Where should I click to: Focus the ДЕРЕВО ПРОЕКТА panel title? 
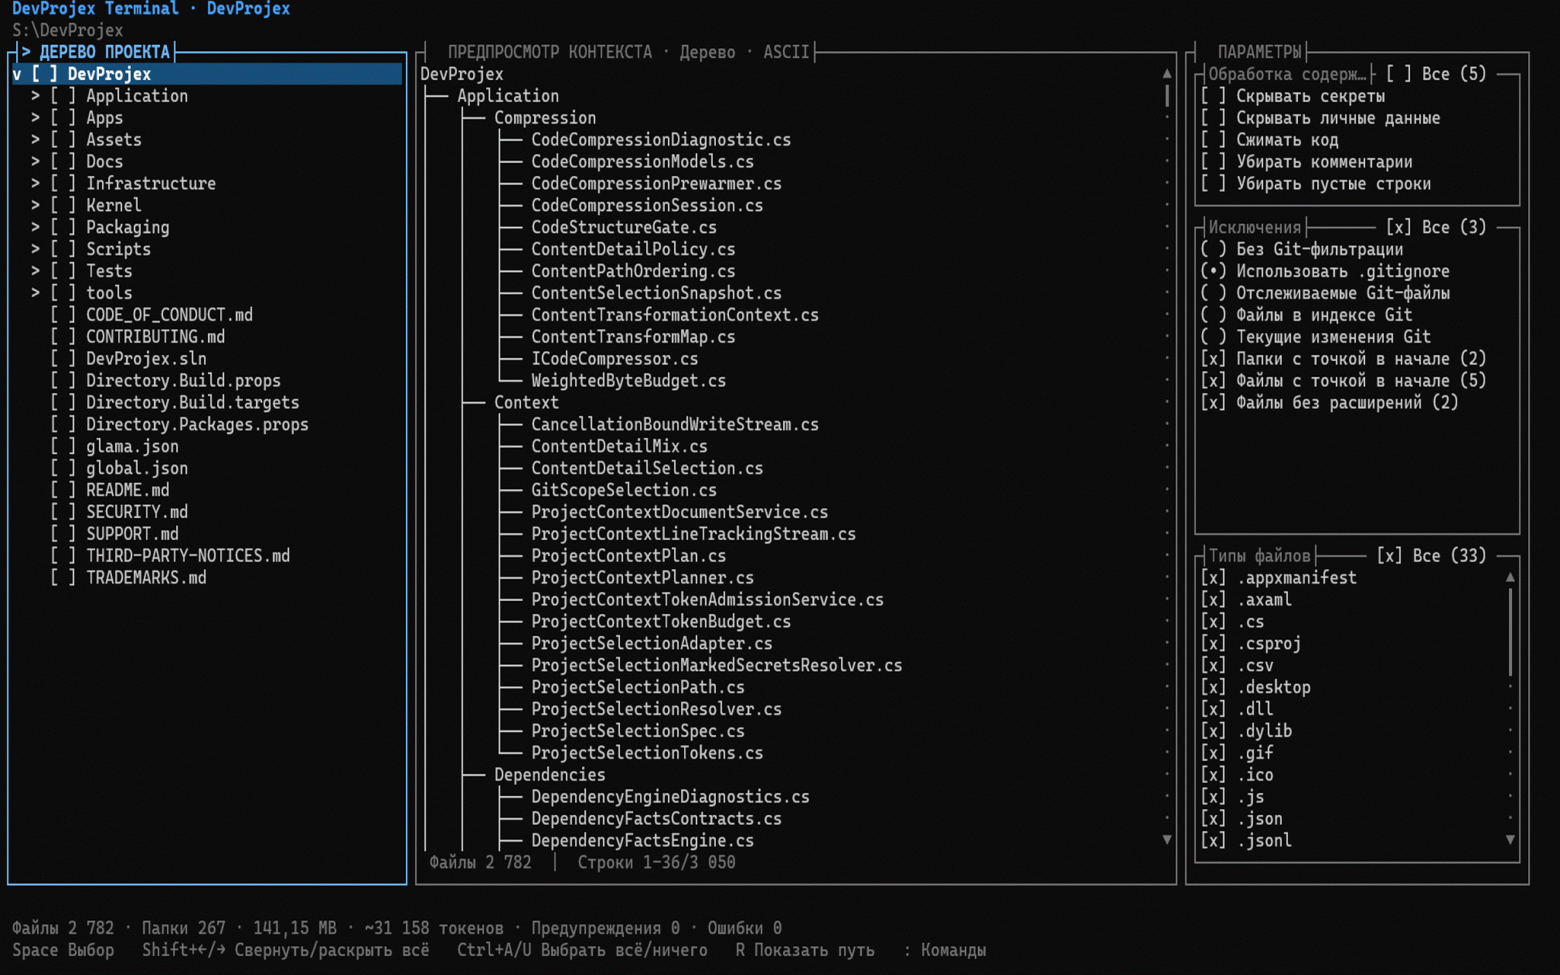pyautogui.click(x=104, y=52)
